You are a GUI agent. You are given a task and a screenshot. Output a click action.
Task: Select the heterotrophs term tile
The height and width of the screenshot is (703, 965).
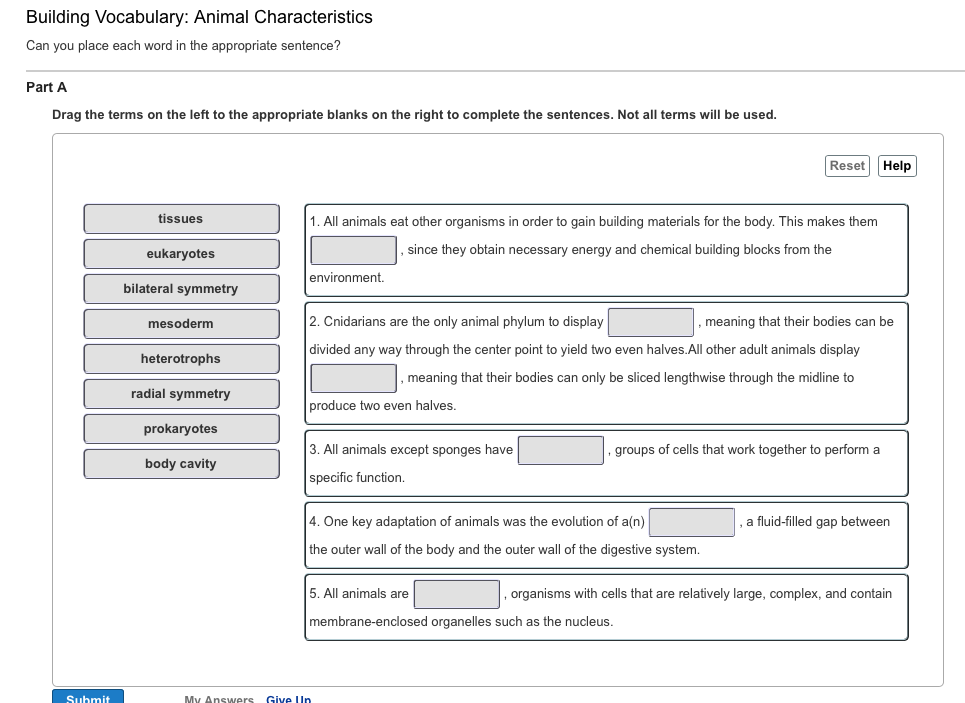click(x=181, y=358)
